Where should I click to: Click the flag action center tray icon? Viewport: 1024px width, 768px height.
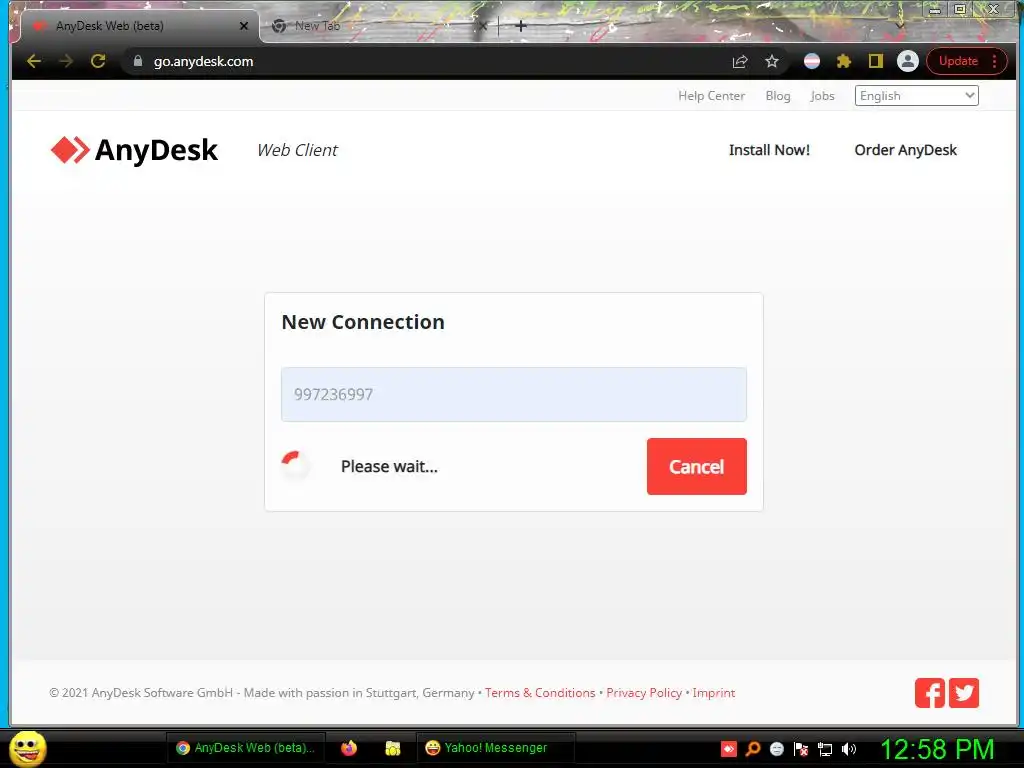tap(801, 749)
